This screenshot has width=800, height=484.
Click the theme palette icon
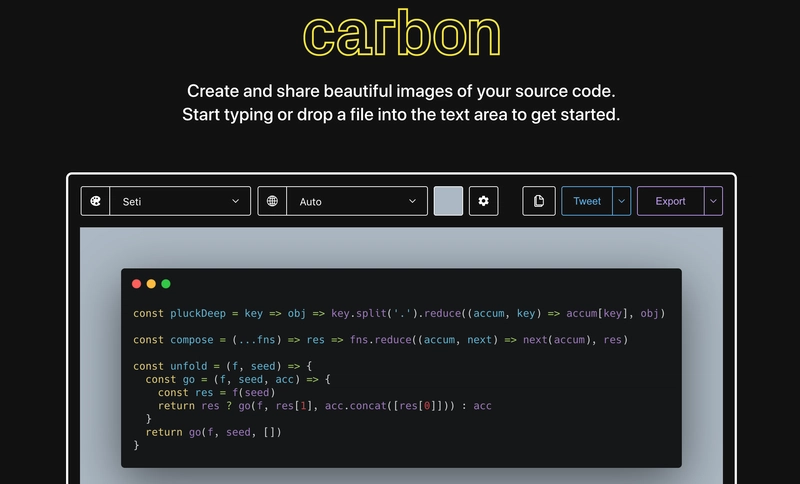[x=96, y=201]
